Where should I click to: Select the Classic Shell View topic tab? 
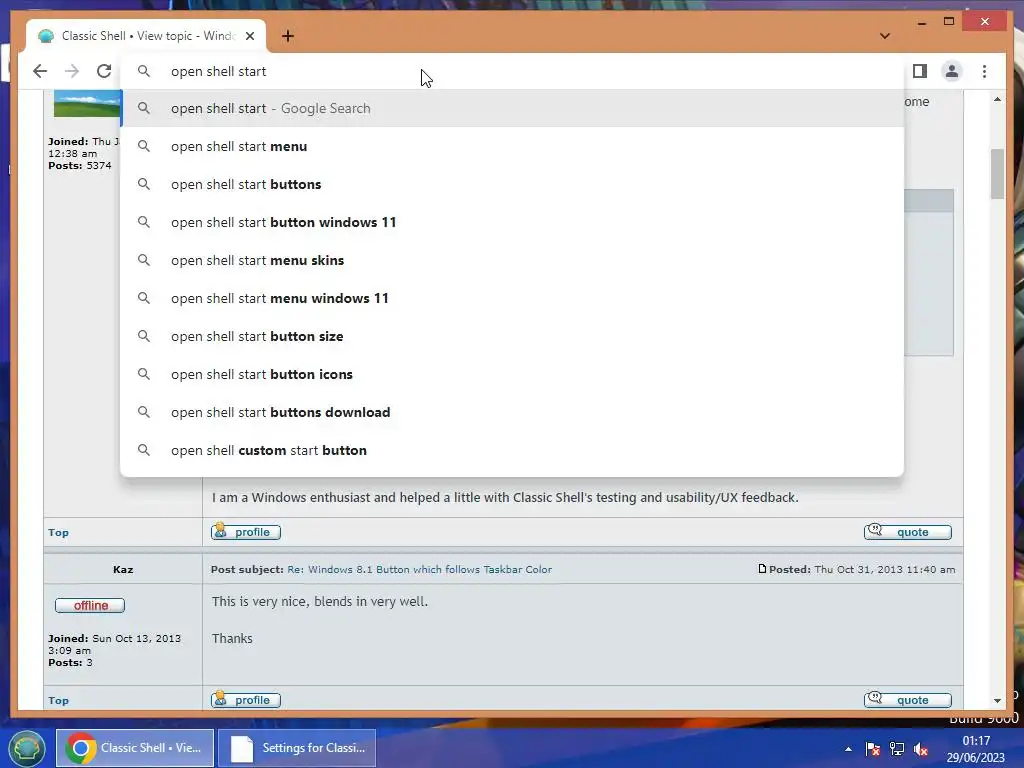coord(146,36)
